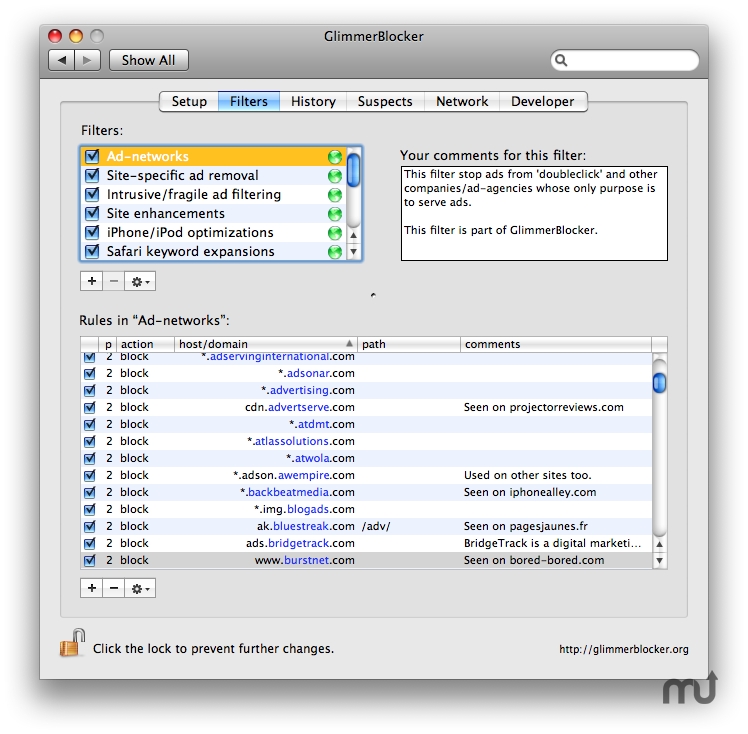This screenshot has height=734, width=748.
Task: Disable Intrusive/fragile ad filtering checkbox
Action: click(x=92, y=195)
